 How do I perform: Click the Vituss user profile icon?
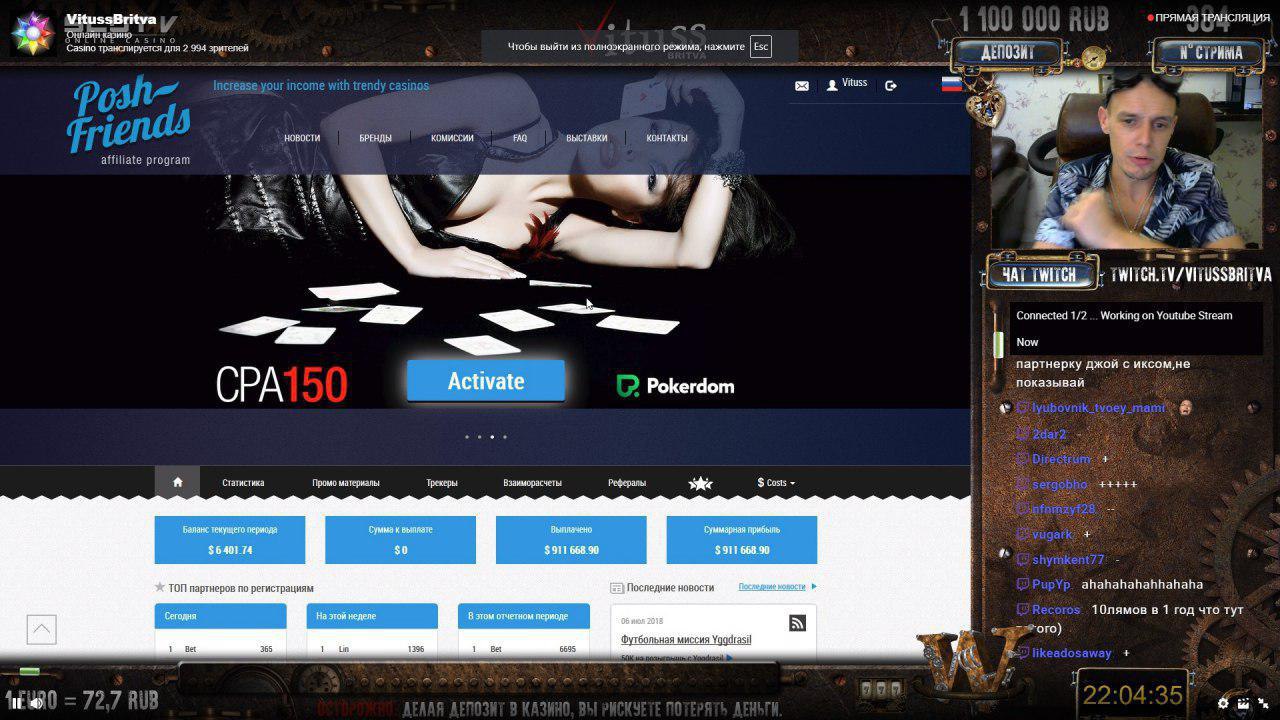[832, 86]
